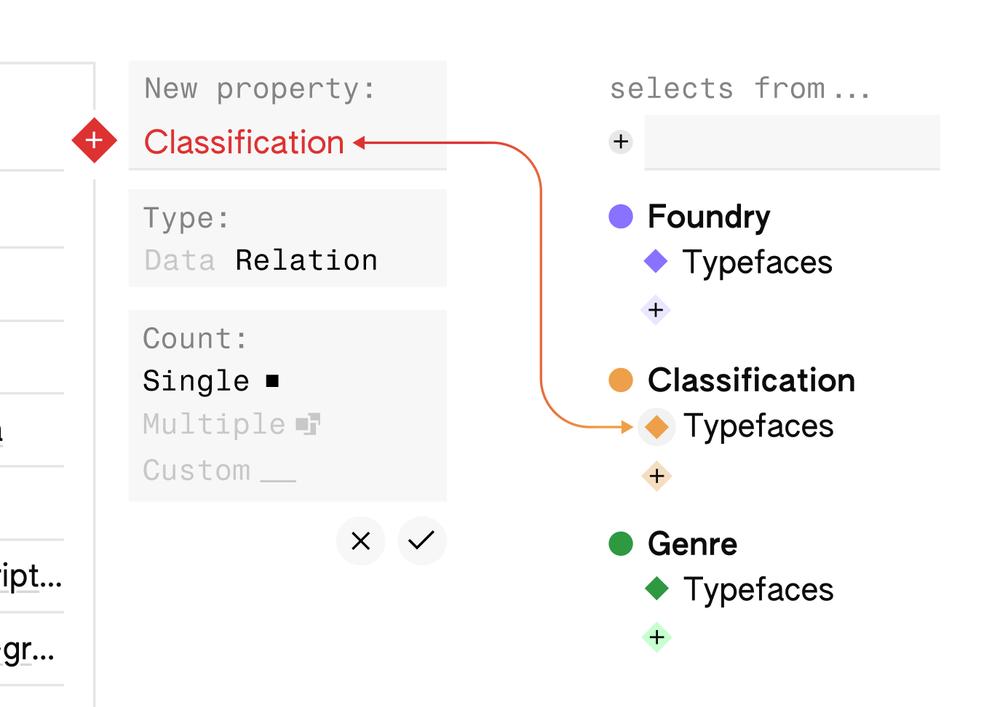Select Multiple count option
Viewport: 1000px width, 707px height.
214,425
